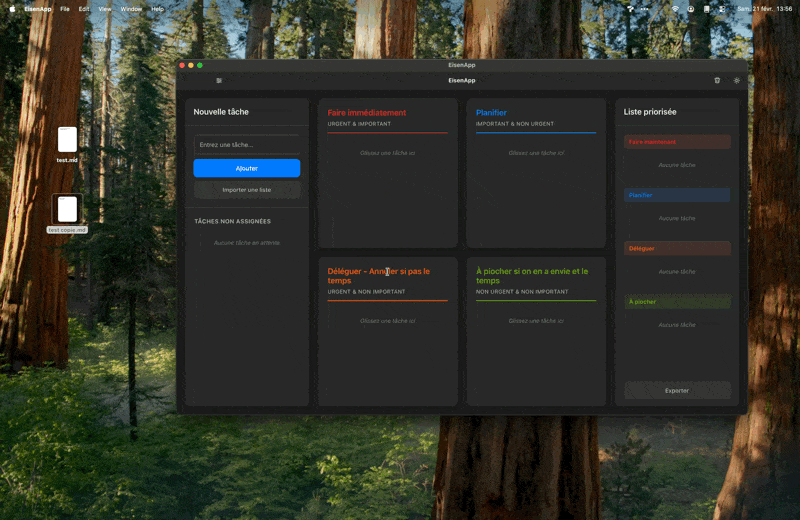
Task: Click the Déléguer - Annuler quadrant title
Action: (379, 276)
